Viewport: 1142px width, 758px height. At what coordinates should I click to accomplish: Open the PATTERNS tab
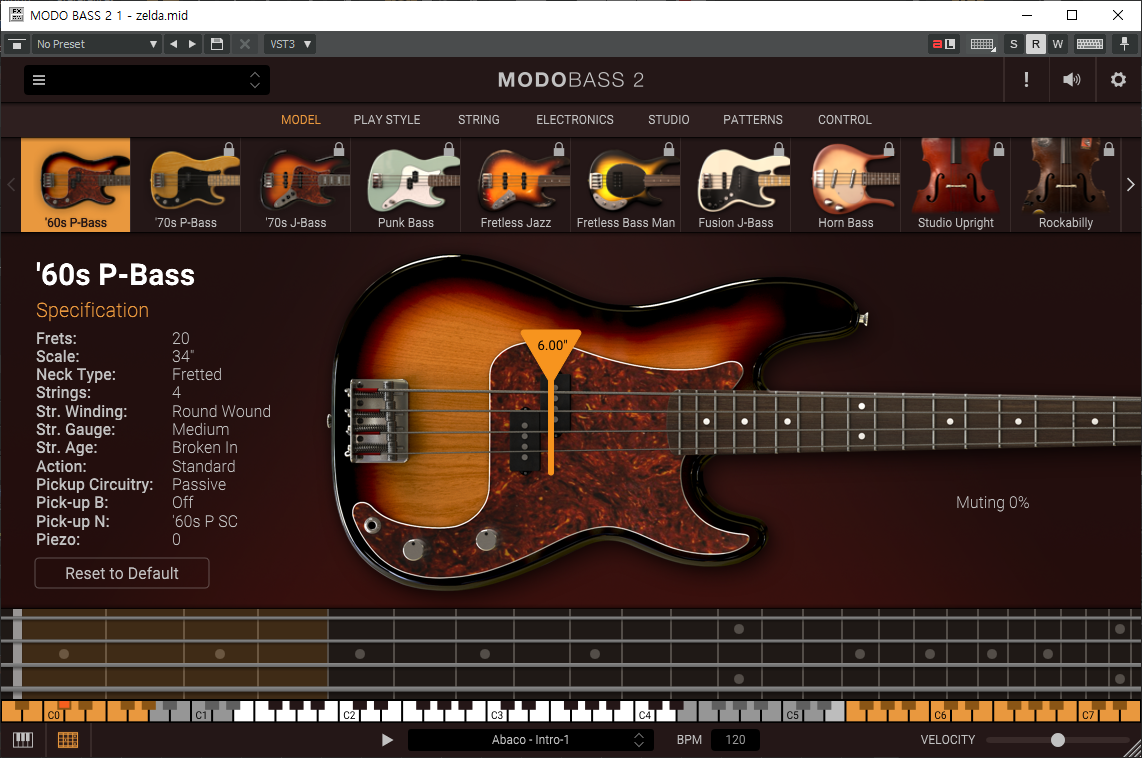[x=752, y=119]
